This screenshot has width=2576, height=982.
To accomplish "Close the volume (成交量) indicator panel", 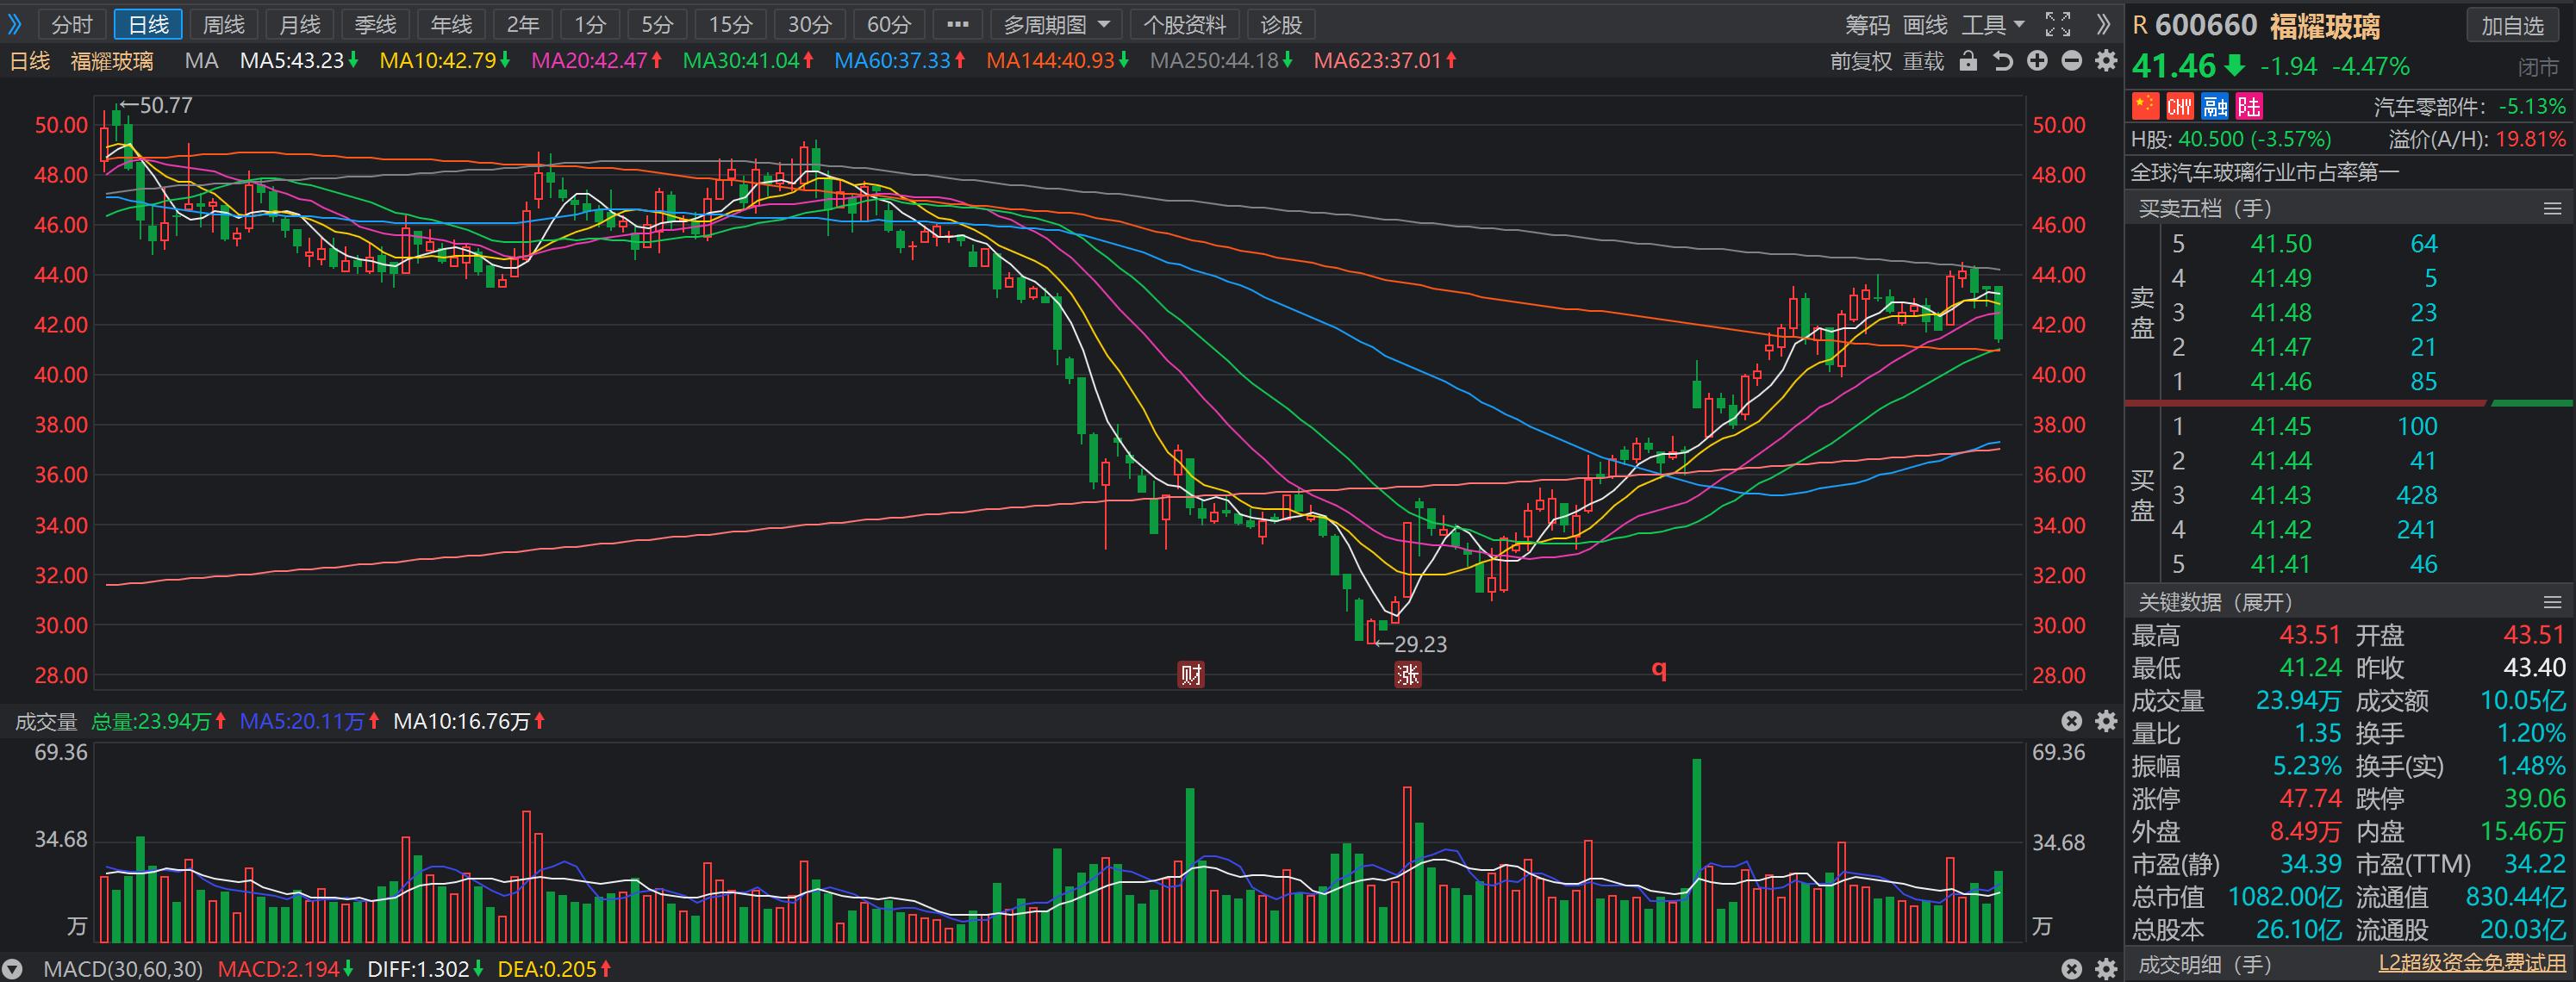I will (2071, 721).
